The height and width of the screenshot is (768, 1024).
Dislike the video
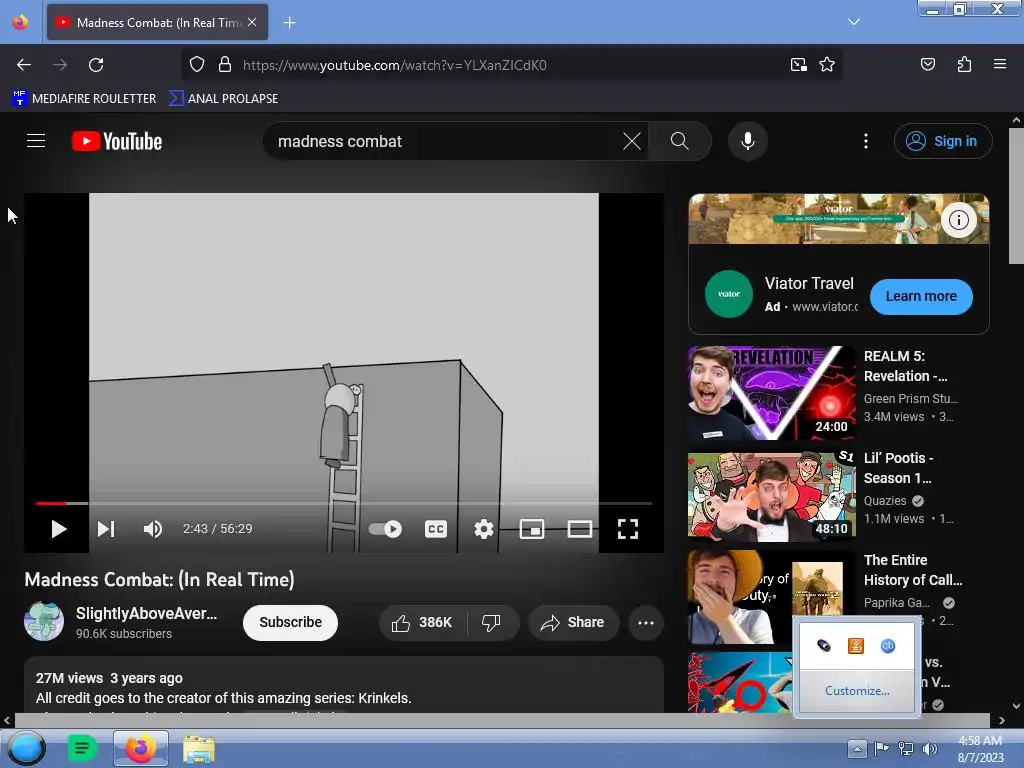pyautogui.click(x=492, y=623)
